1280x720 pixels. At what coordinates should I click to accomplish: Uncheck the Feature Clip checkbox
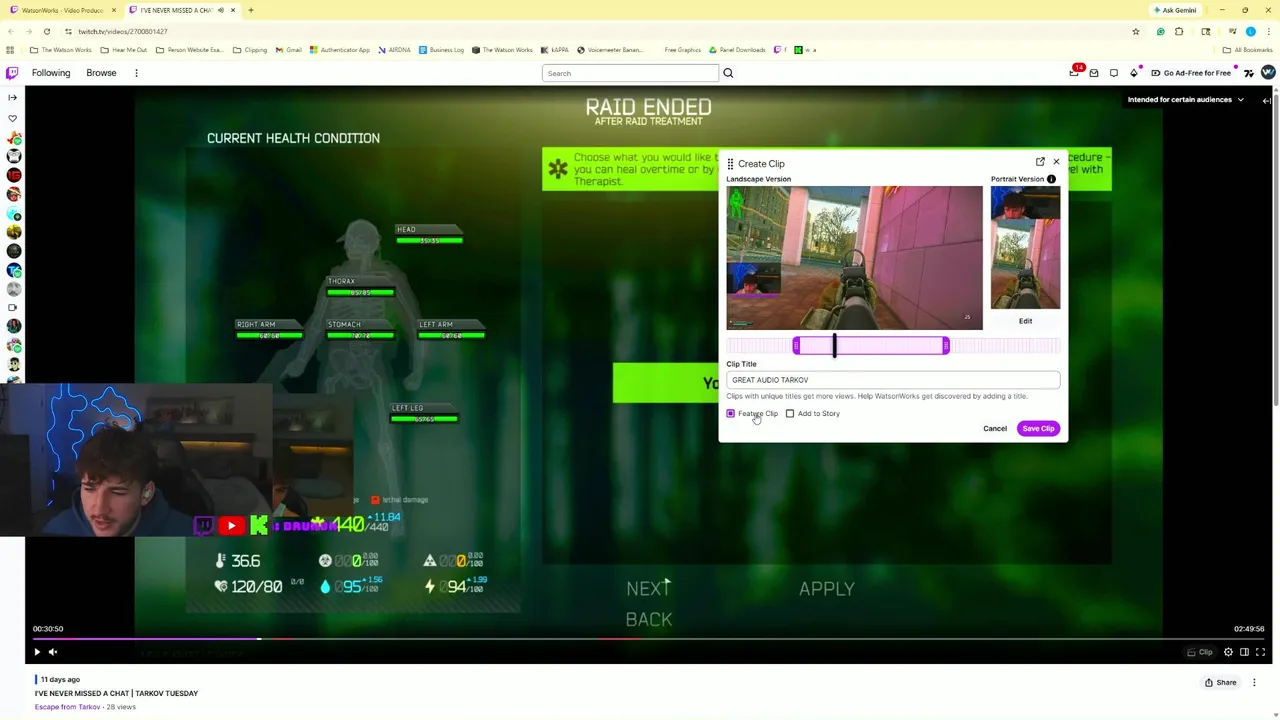click(x=731, y=414)
